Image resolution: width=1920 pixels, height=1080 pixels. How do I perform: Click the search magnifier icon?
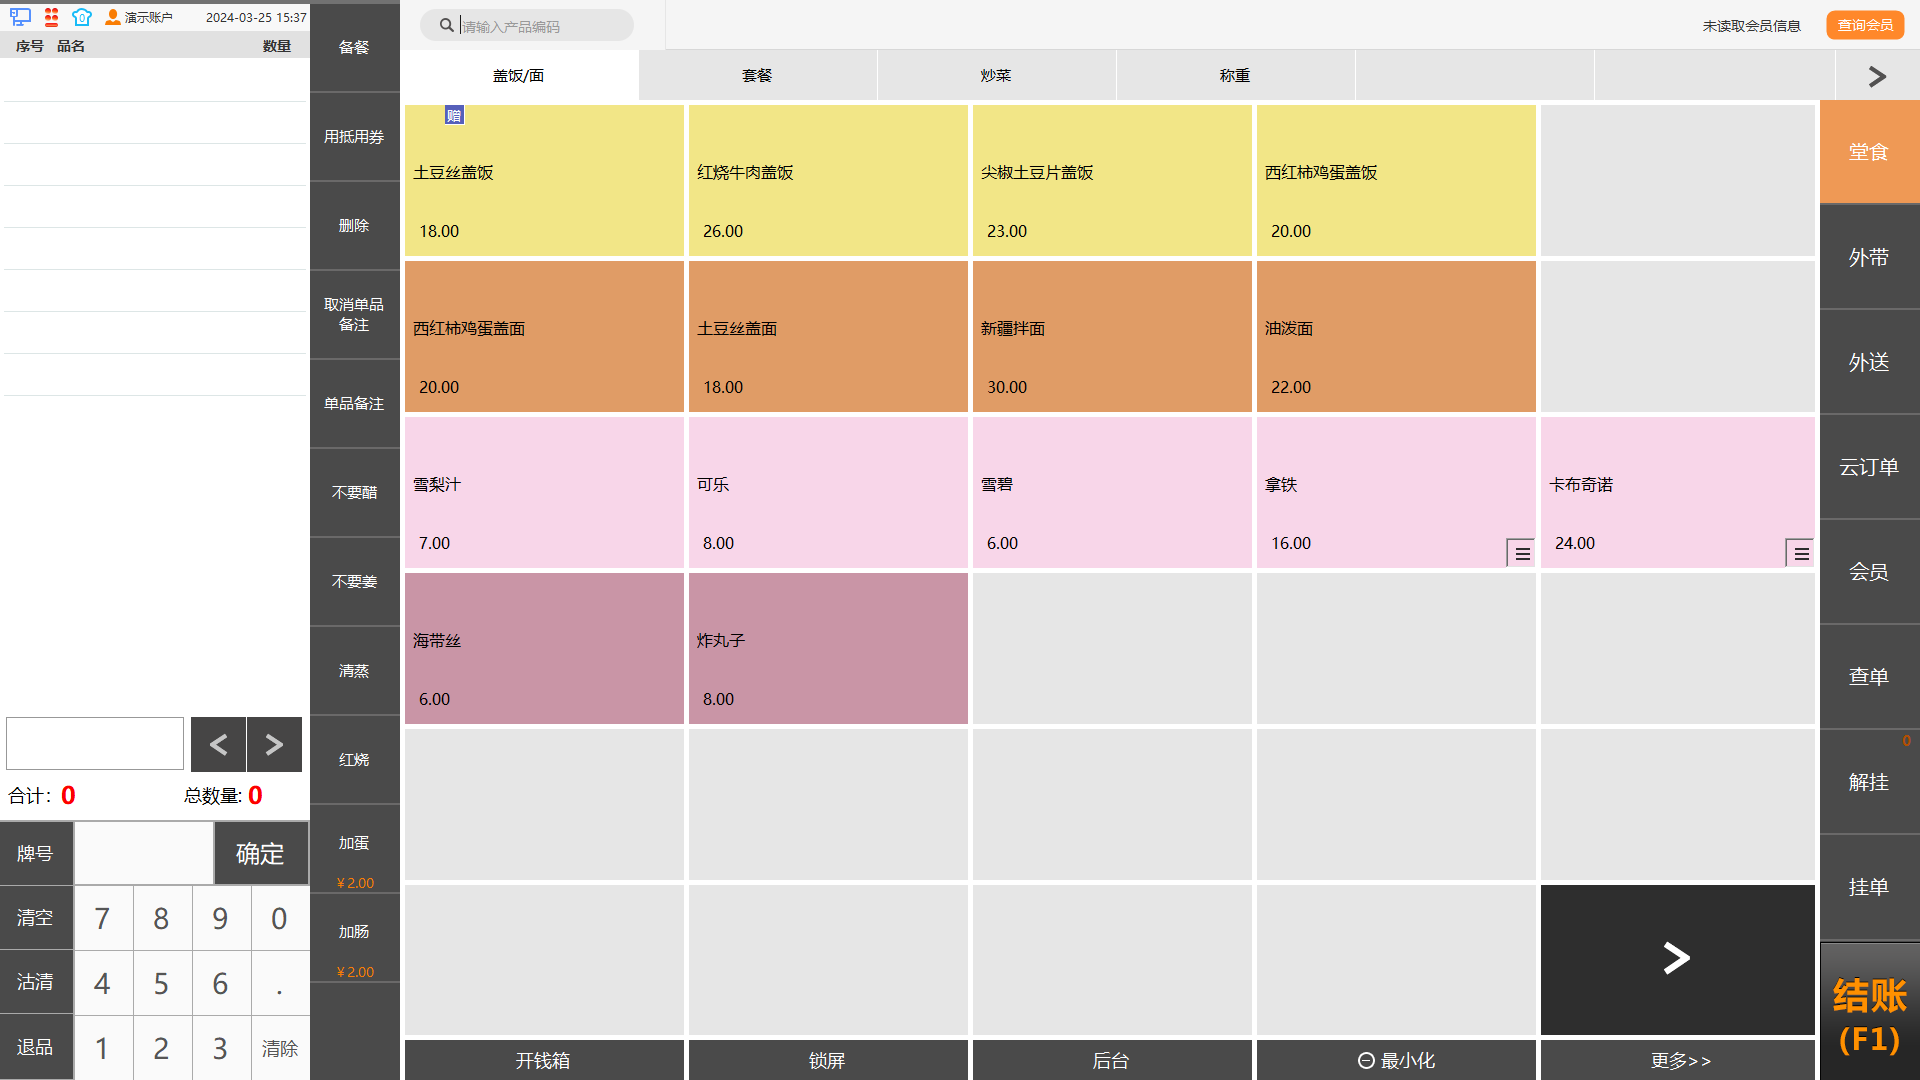[447, 25]
